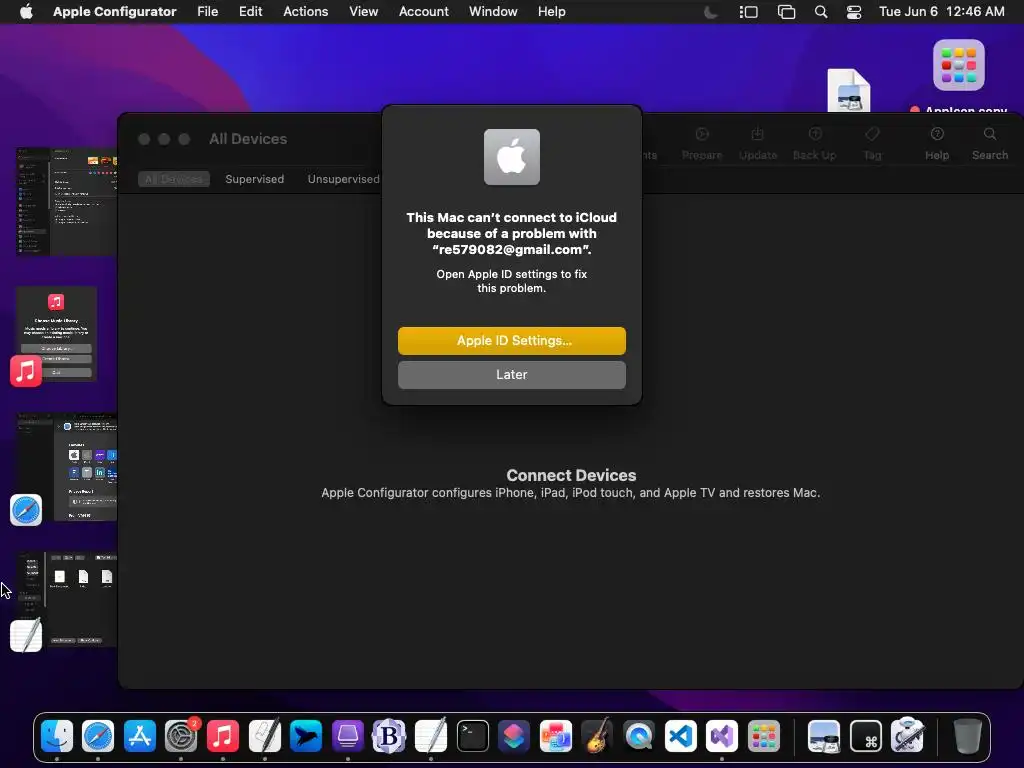Open the Account menu
Screen dimensions: 1024x768
424,12
